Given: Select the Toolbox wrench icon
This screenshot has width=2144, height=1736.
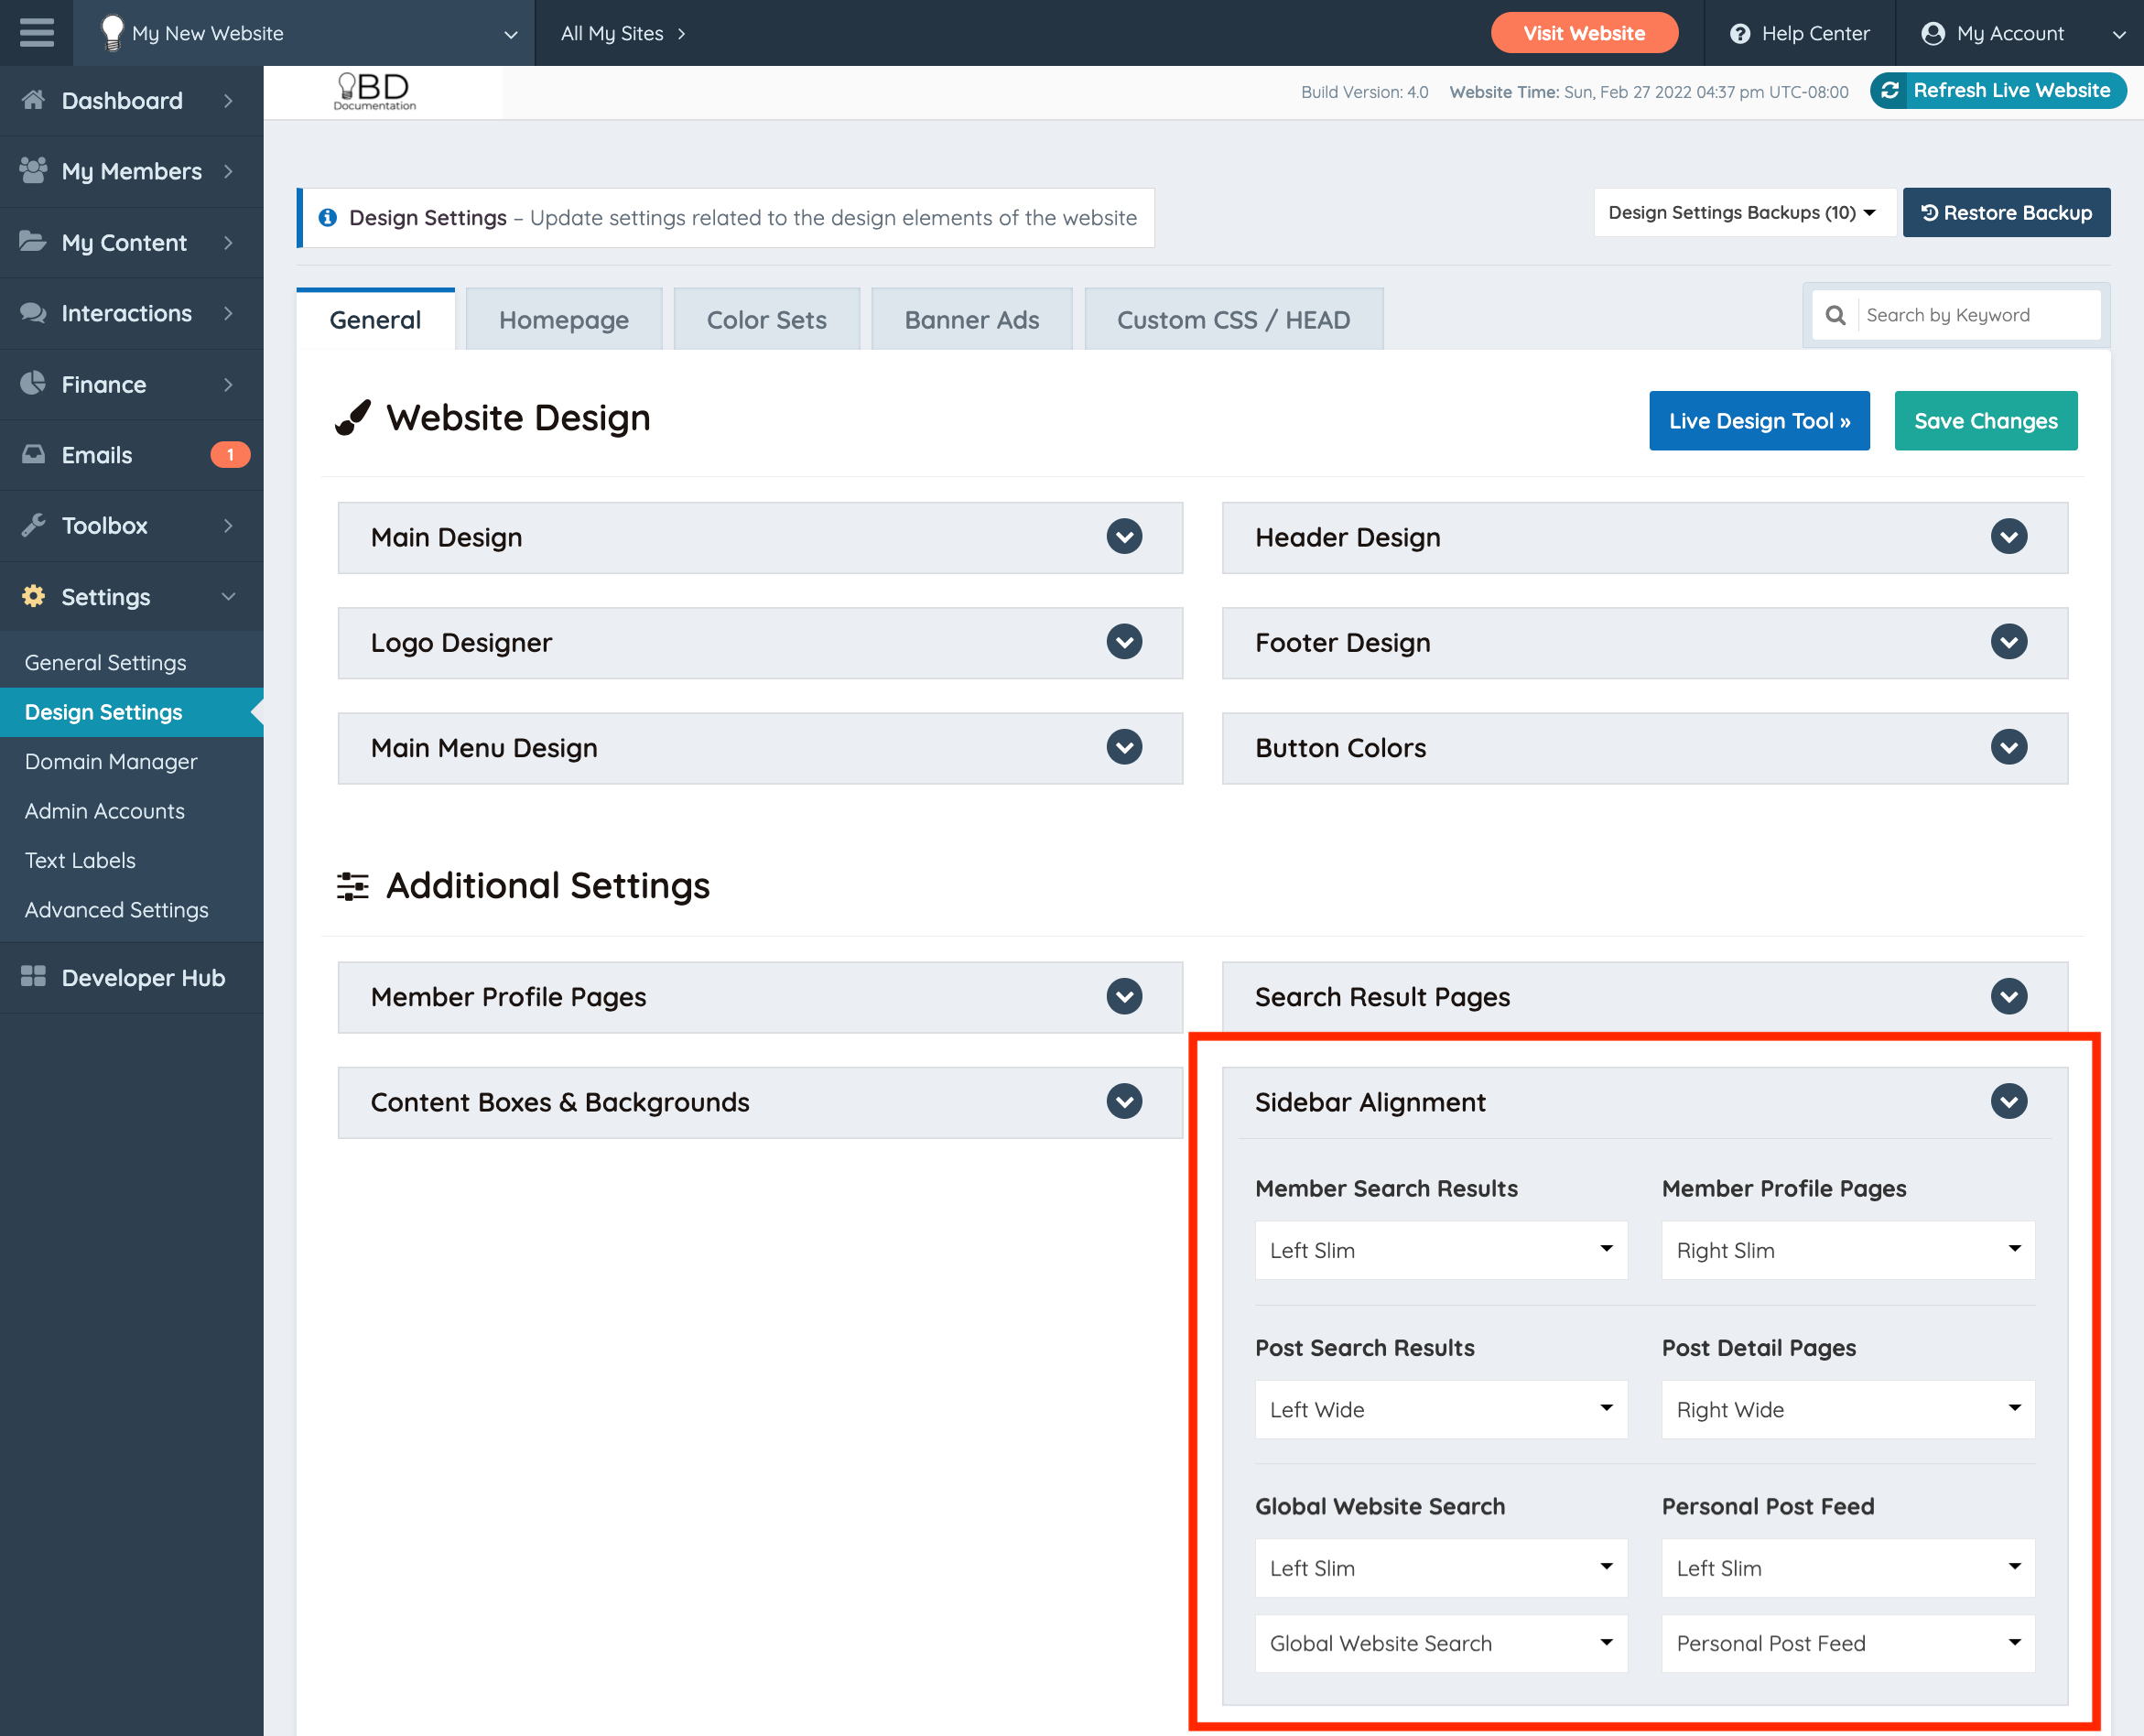Looking at the screenshot, I should coord(33,525).
